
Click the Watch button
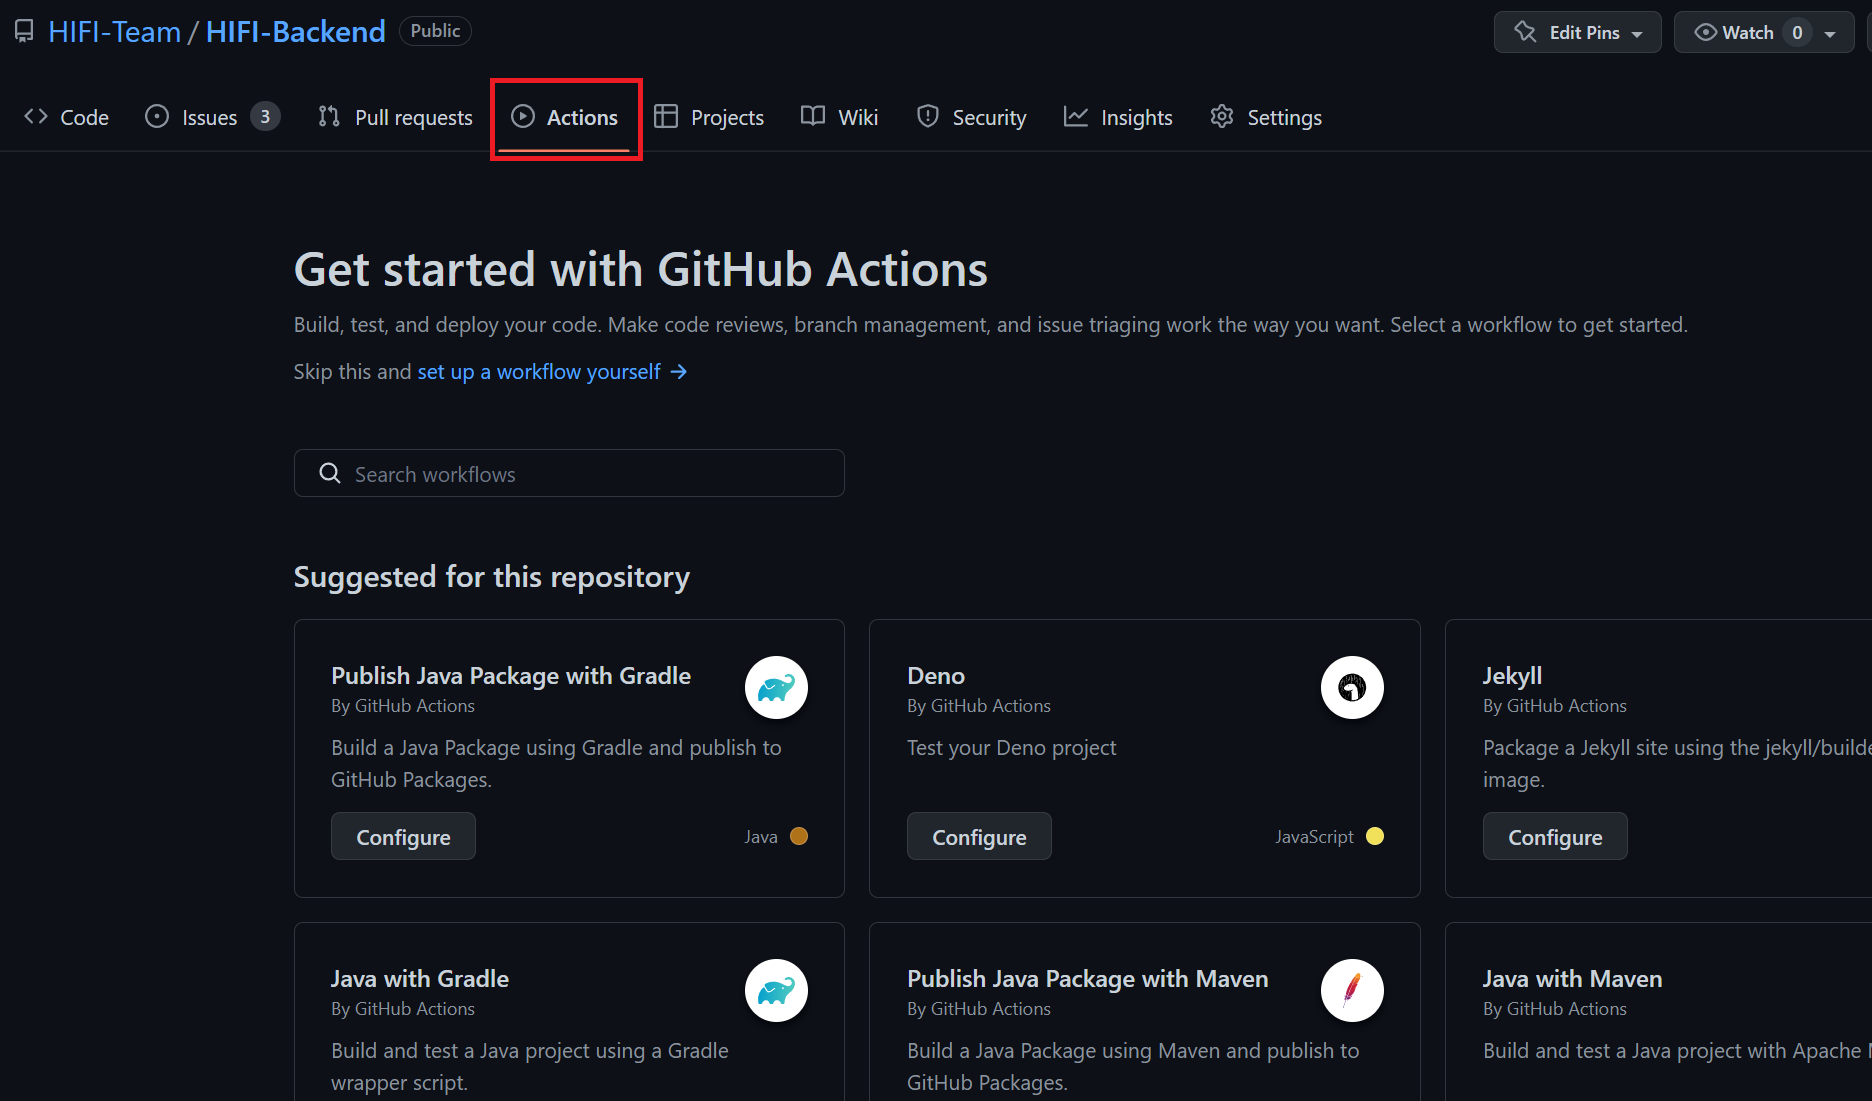click(1764, 32)
